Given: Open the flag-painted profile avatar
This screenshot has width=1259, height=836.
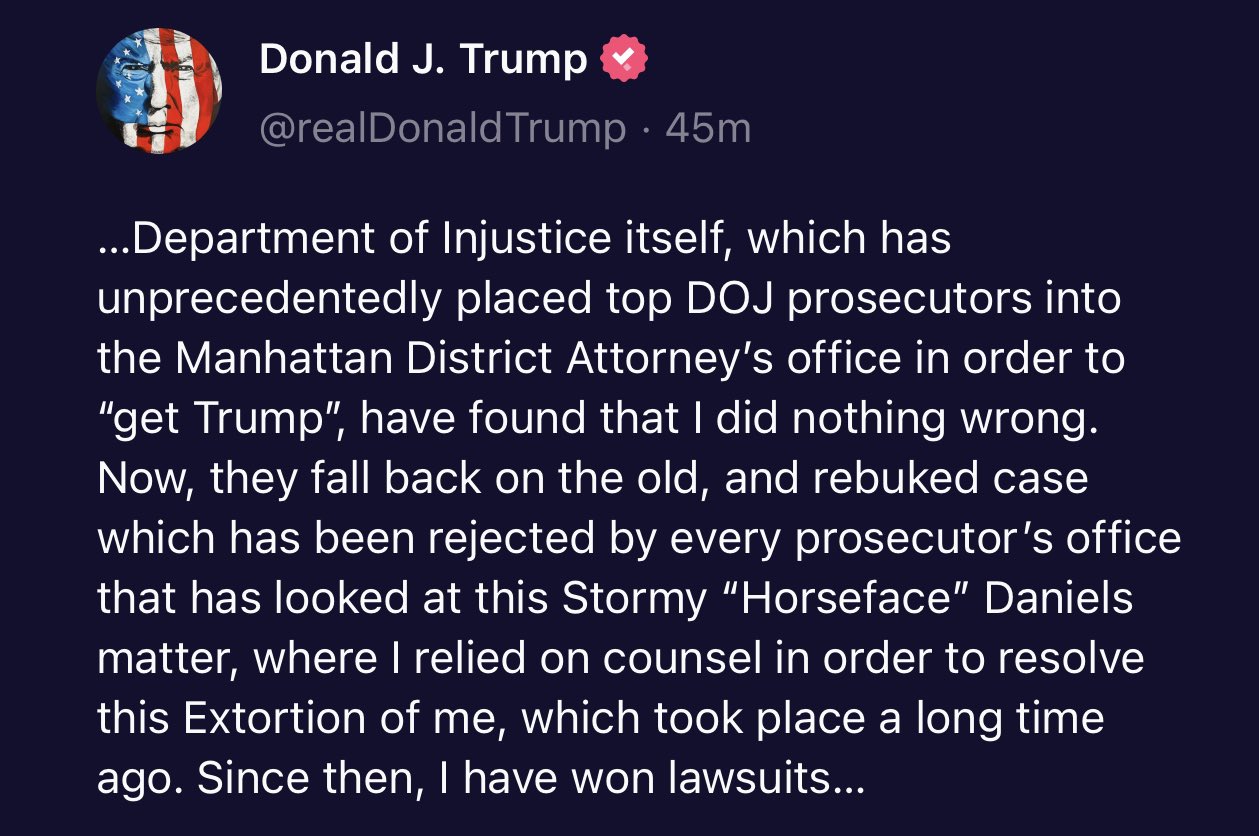Looking at the screenshot, I should [x=159, y=90].
